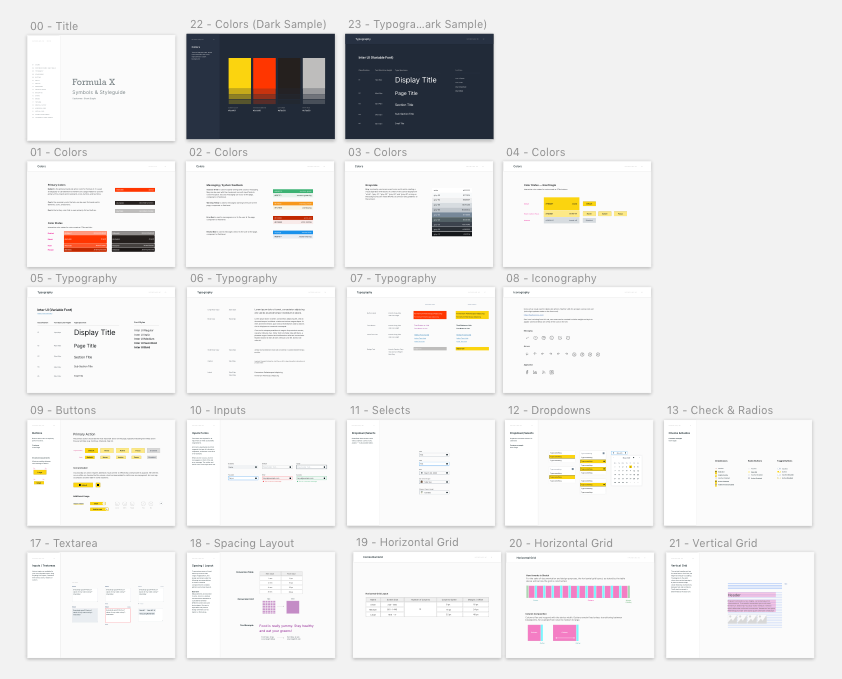Click the '21 - Vertical Grid' label

[x=713, y=543]
